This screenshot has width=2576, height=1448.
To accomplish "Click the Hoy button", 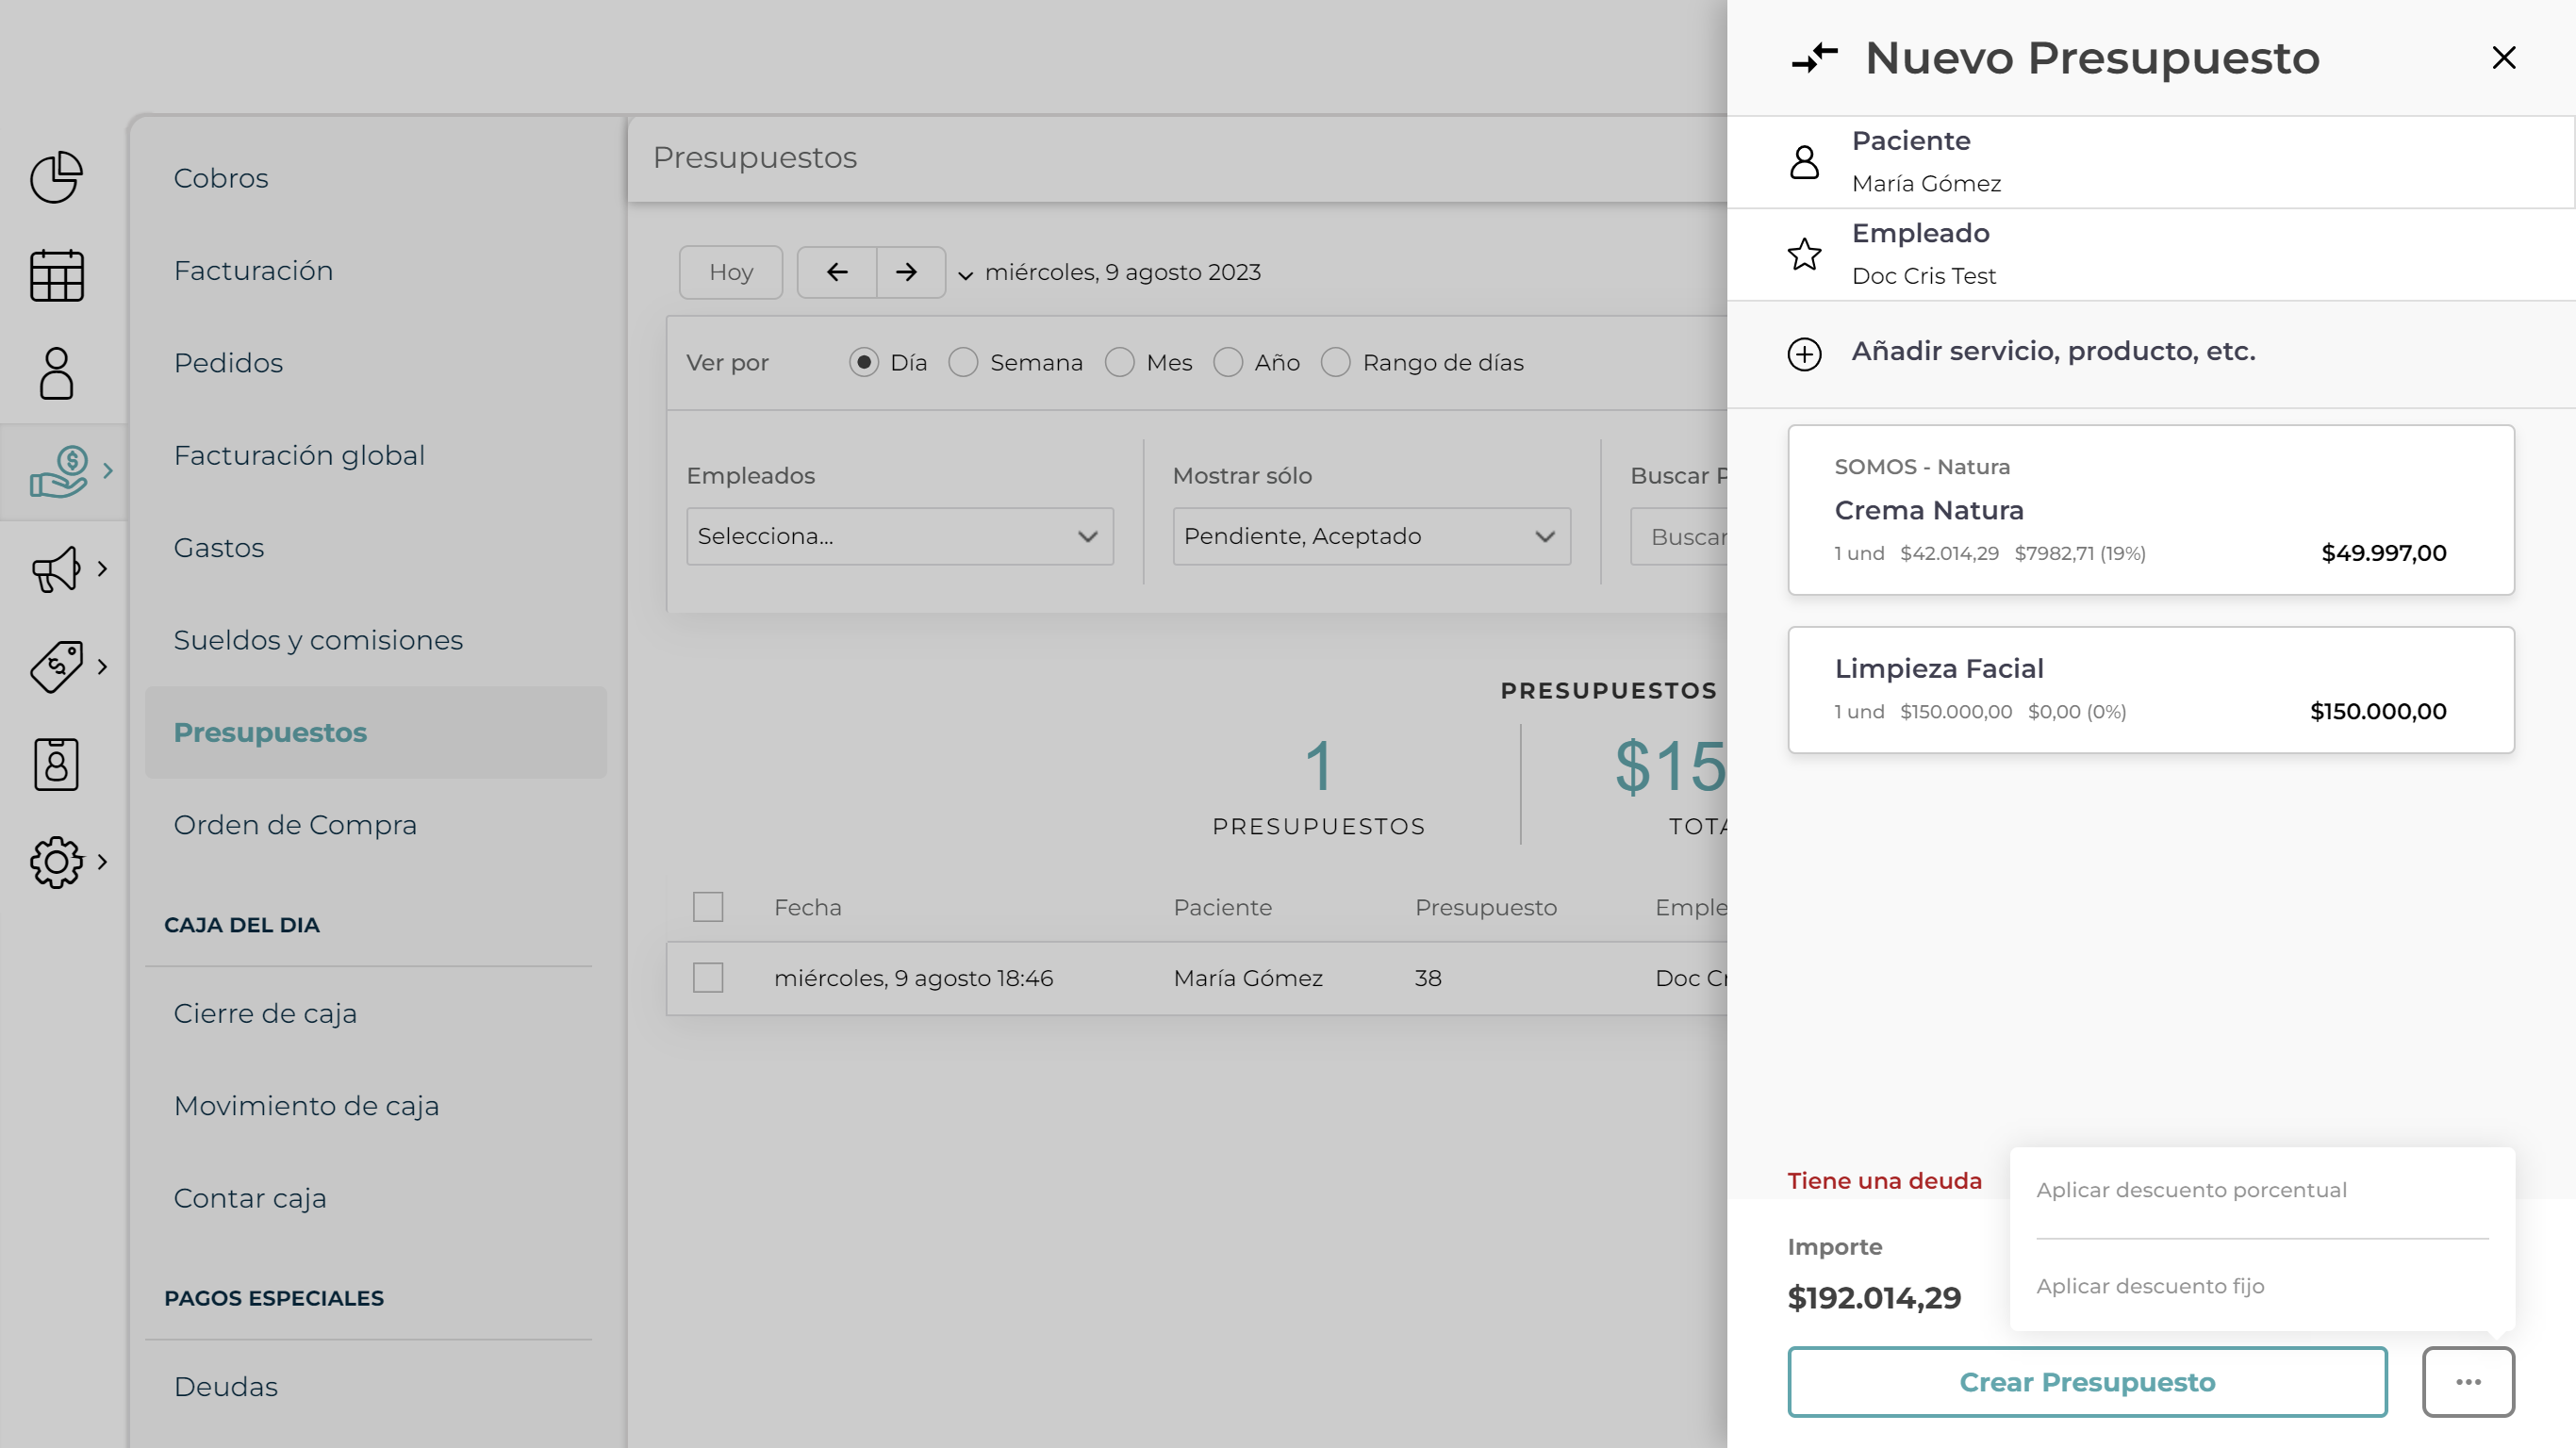I will point(731,272).
